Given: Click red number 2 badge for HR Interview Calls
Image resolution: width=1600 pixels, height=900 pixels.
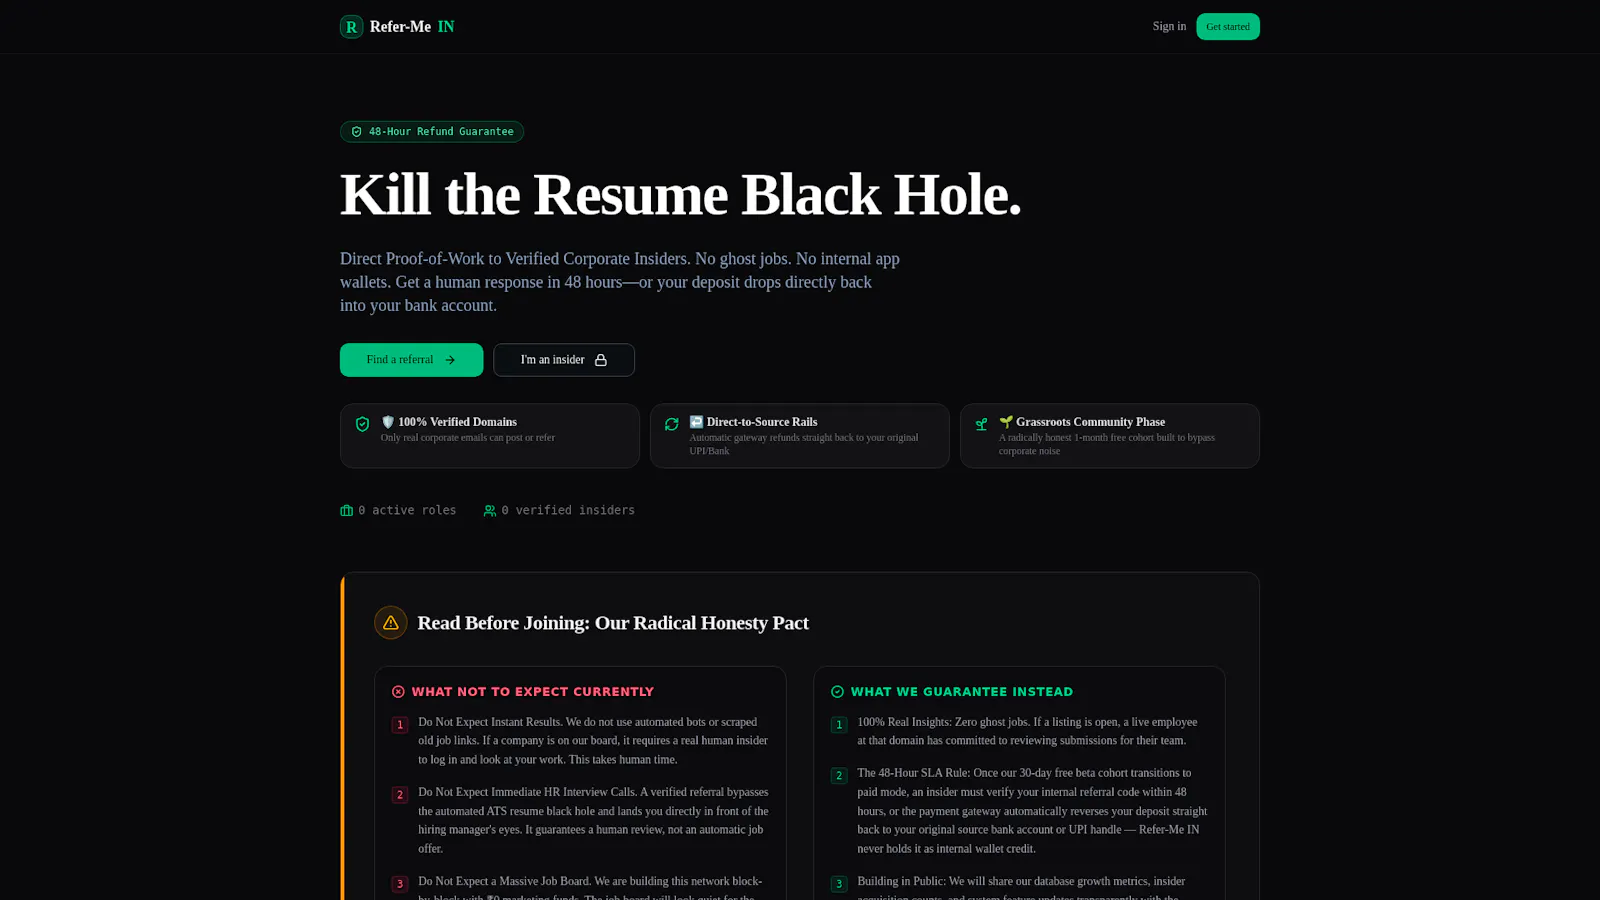Looking at the screenshot, I should pyautogui.click(x=400, y=795).
